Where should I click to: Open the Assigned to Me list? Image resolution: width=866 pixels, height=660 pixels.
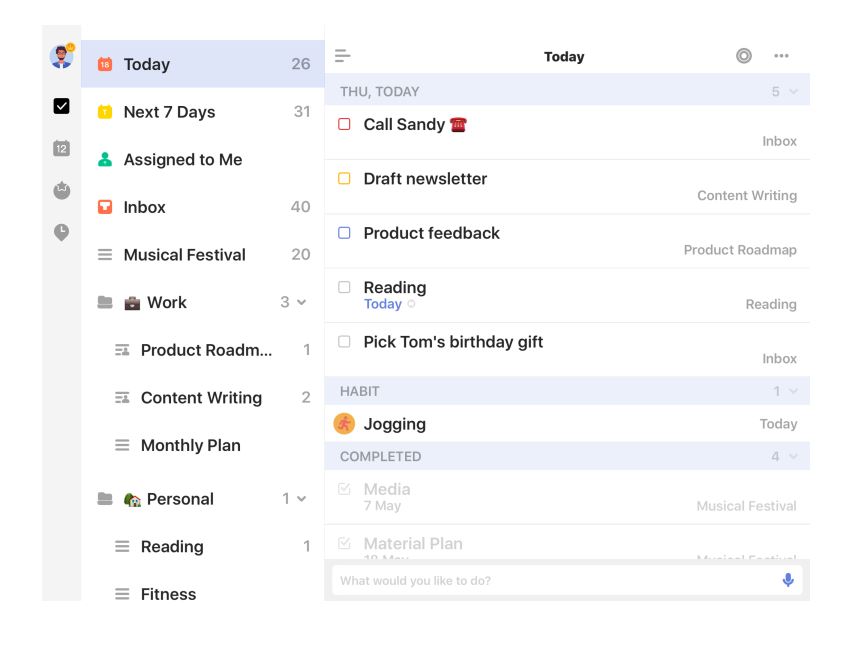tap(203, 160)
